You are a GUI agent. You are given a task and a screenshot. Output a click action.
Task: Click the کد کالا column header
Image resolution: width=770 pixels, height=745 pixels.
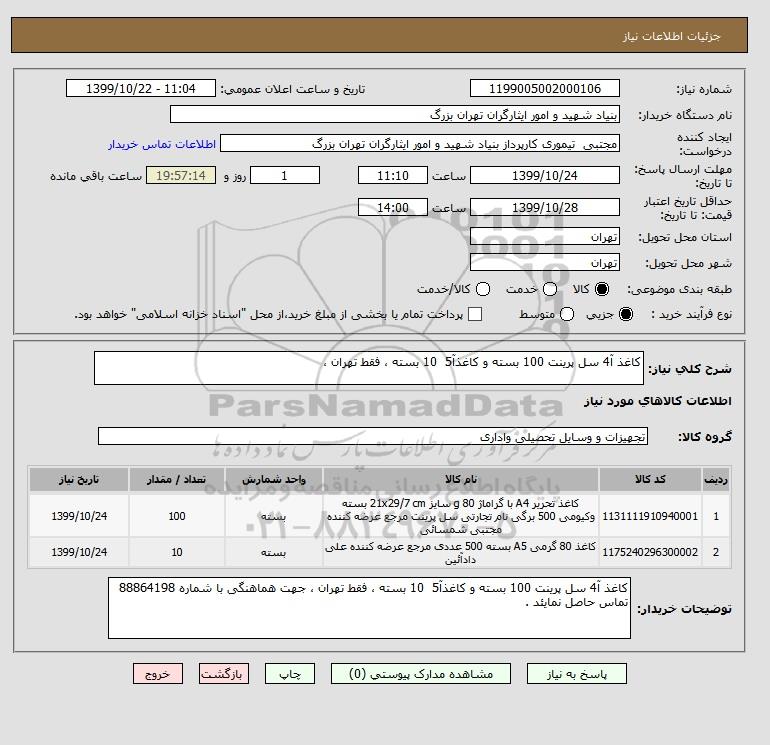tap(650, 479)
